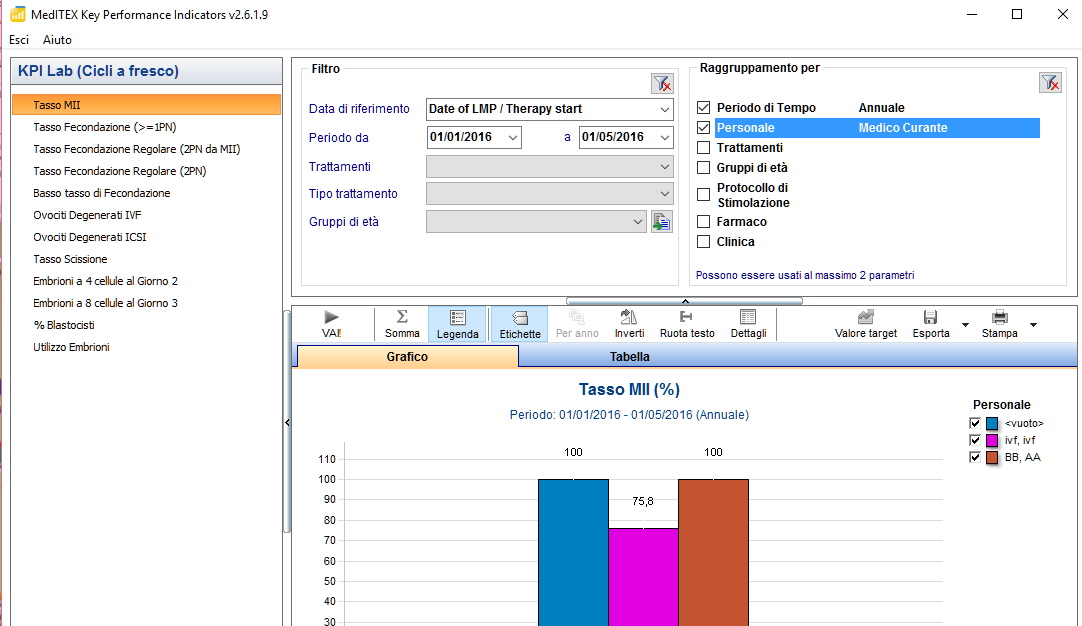Toggle the ivf, ivf legend checkbox
Screen dimensions: 1082x626
coord(975,440)
